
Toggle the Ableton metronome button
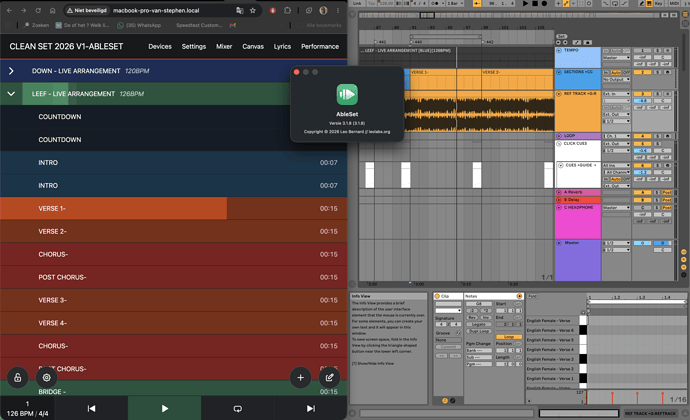coord(435,4)
